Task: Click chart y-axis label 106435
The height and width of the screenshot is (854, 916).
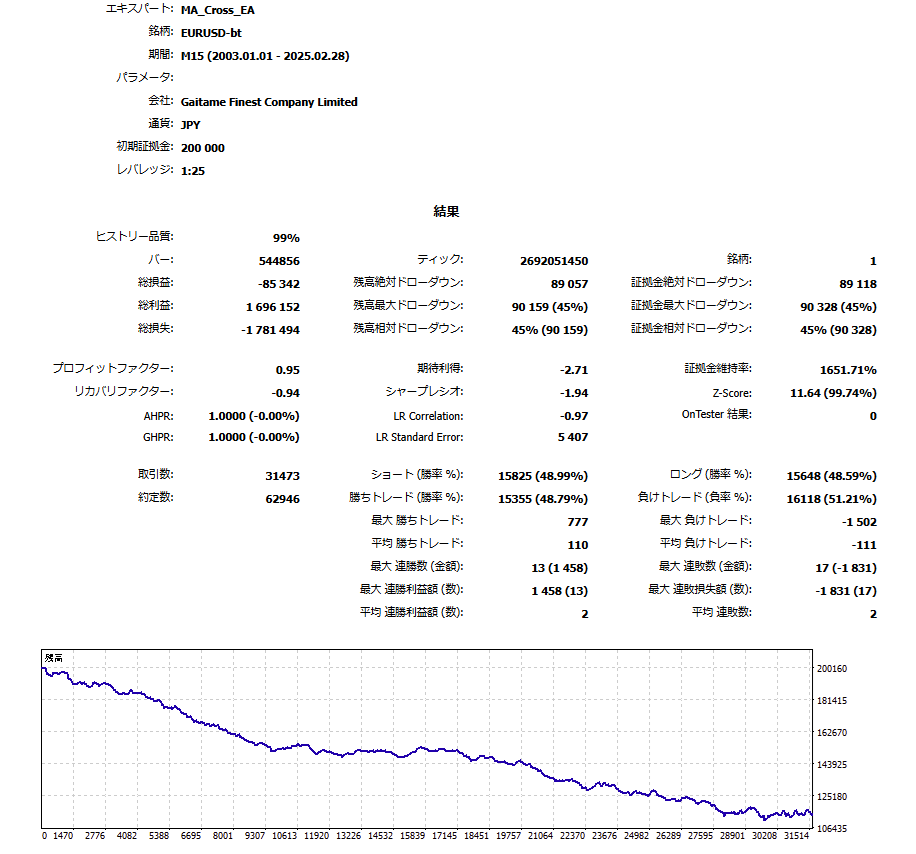Action: point(832,828)
